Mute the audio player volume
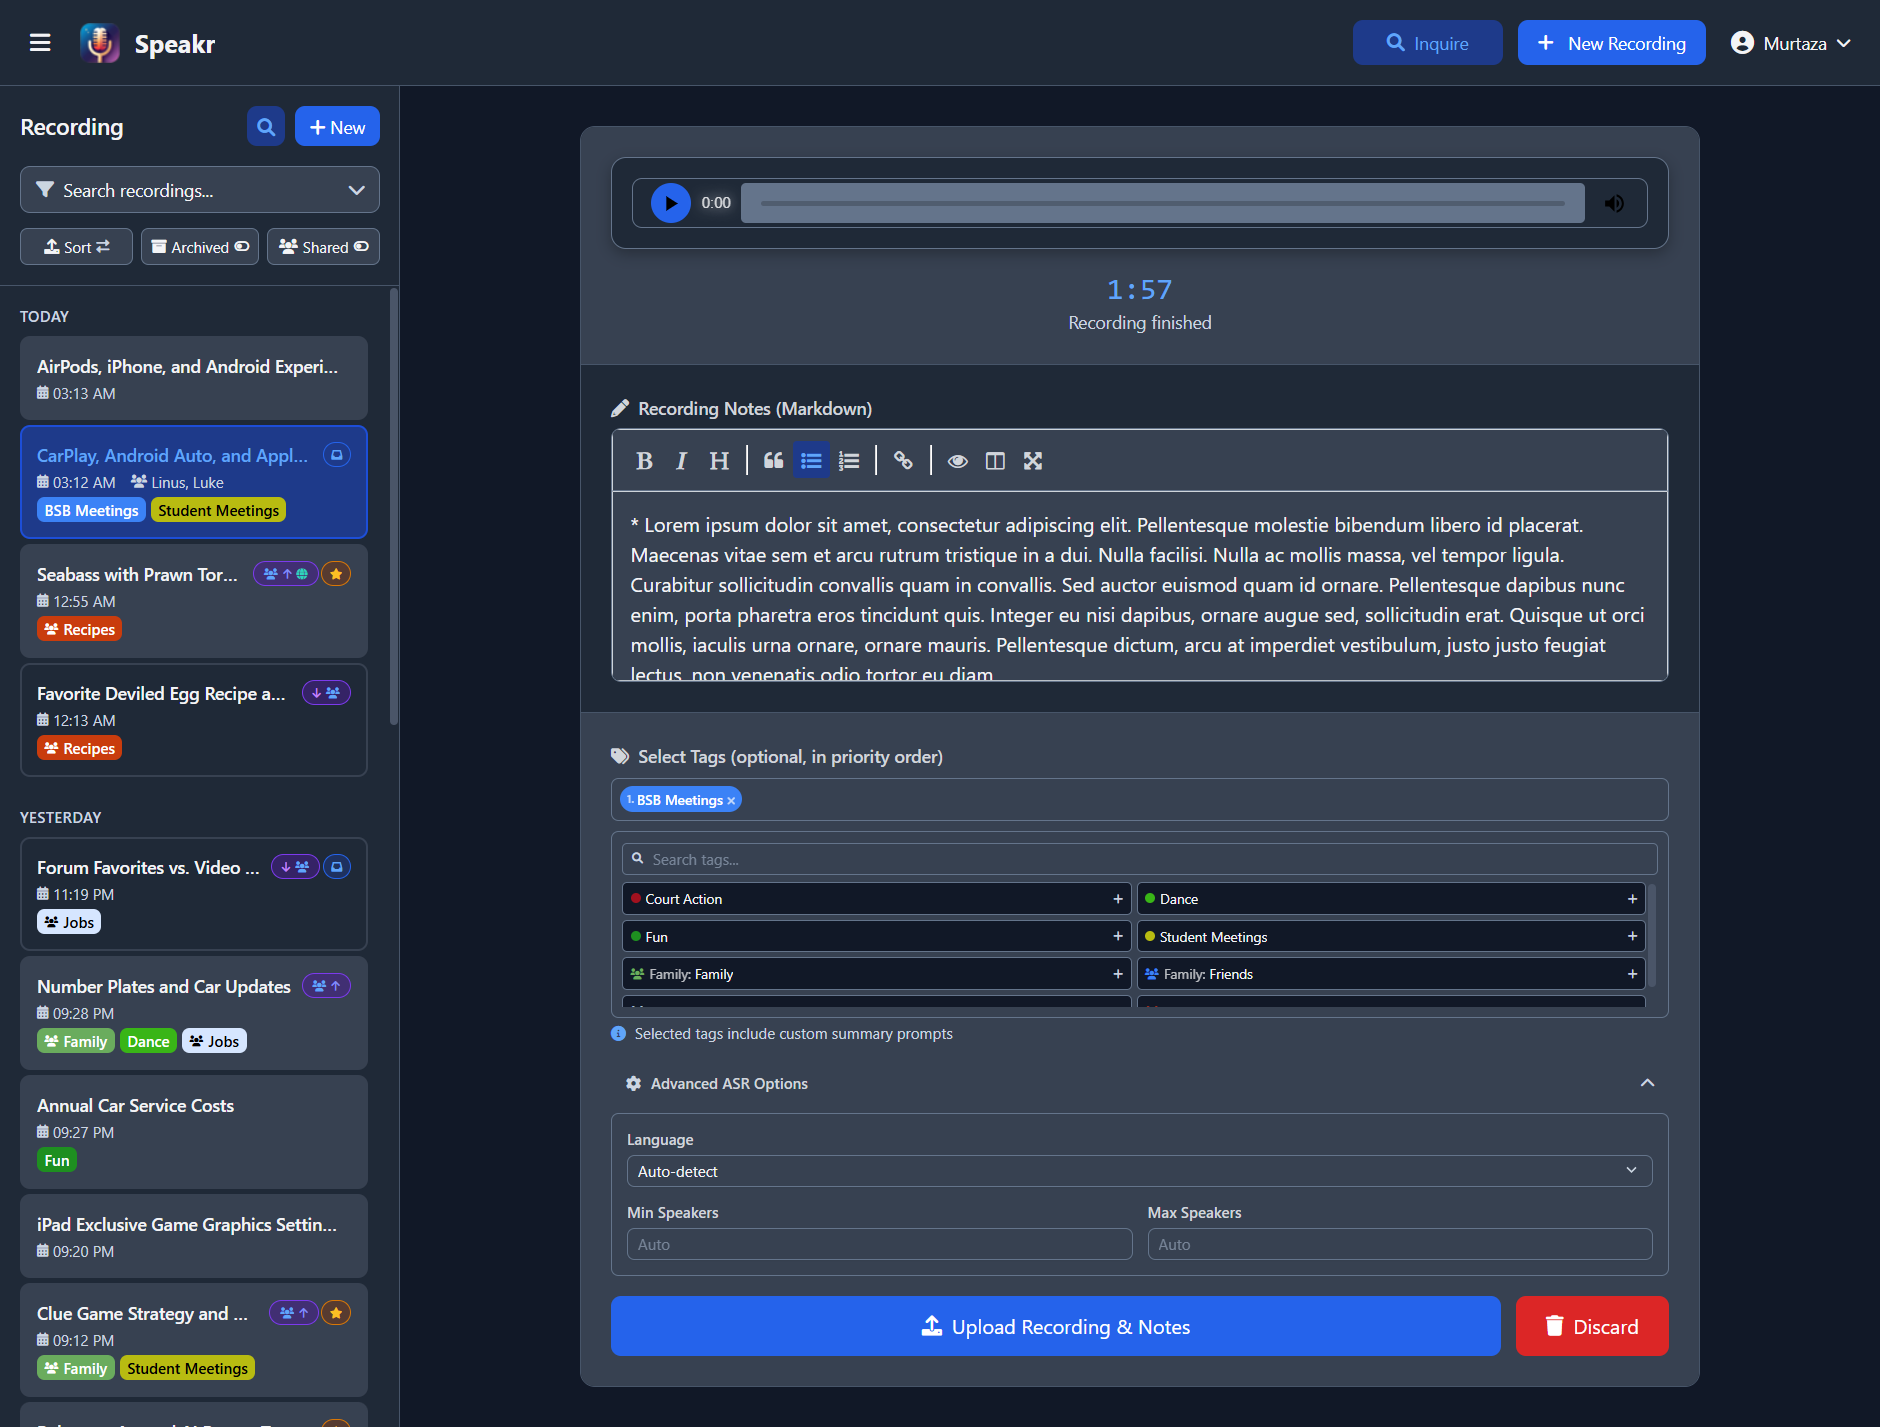The image size is (1880, 1427). 1614,204
